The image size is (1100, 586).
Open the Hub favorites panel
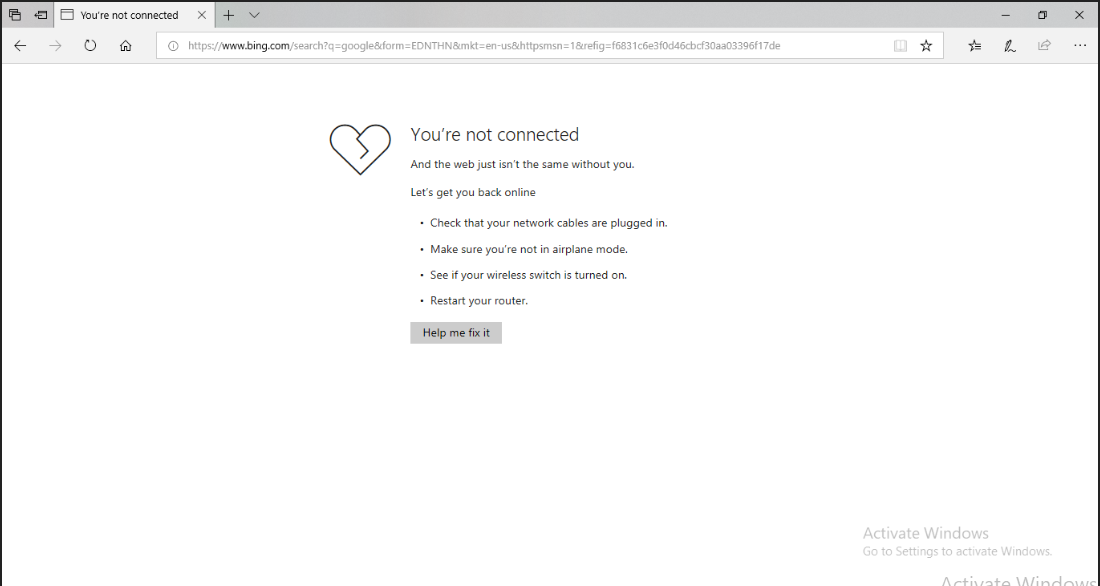click(974, 45)
